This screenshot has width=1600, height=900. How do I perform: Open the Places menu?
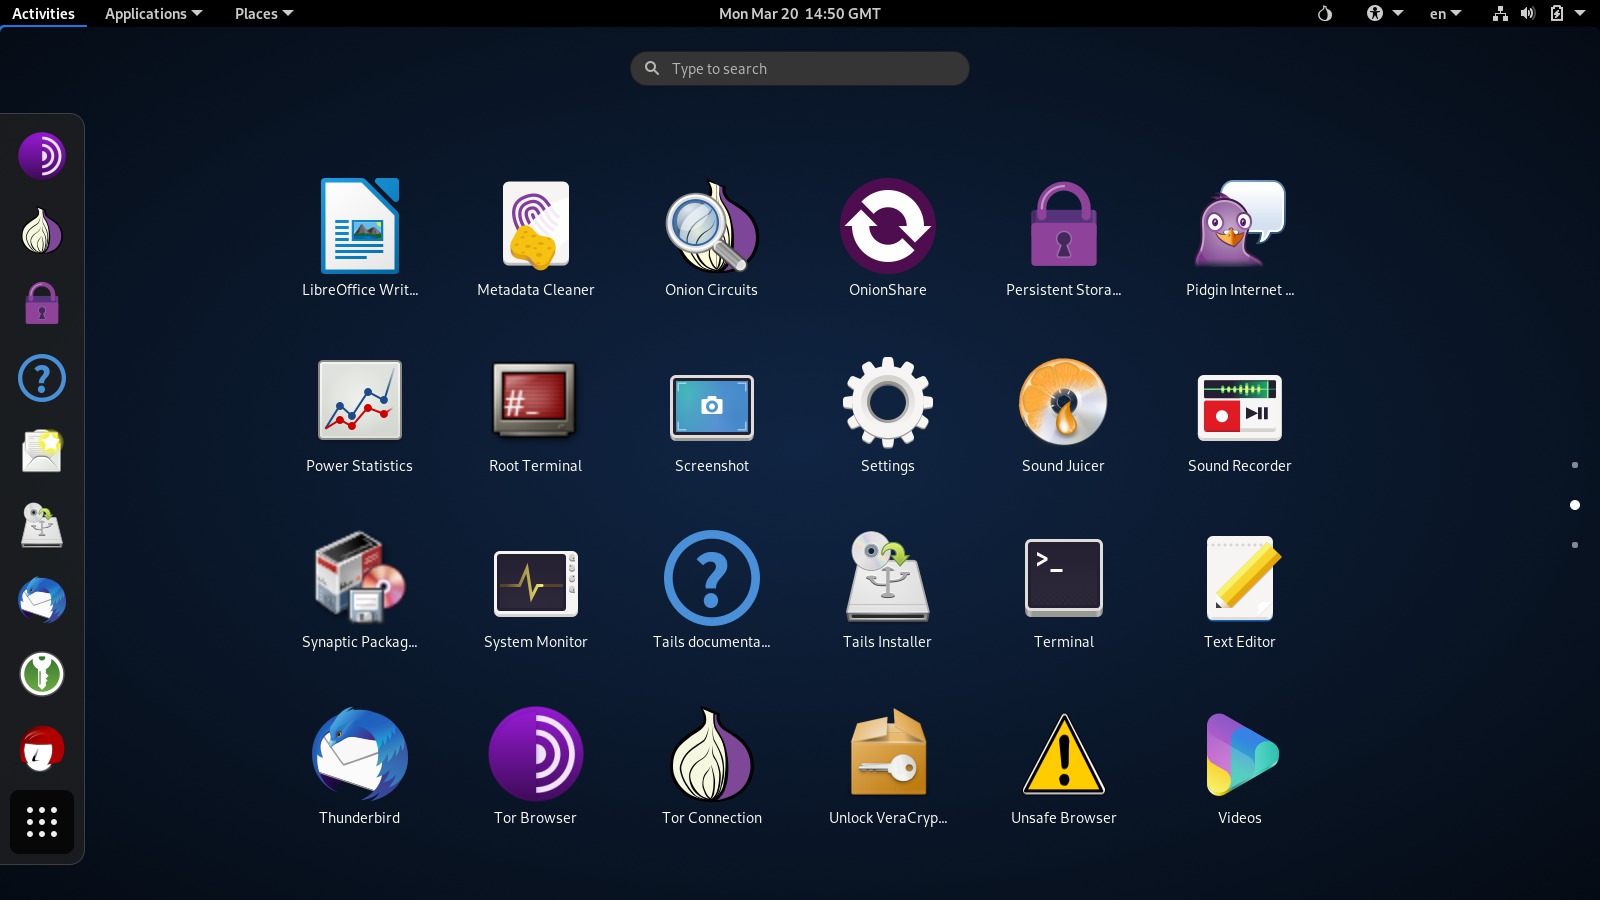point(264,14)
